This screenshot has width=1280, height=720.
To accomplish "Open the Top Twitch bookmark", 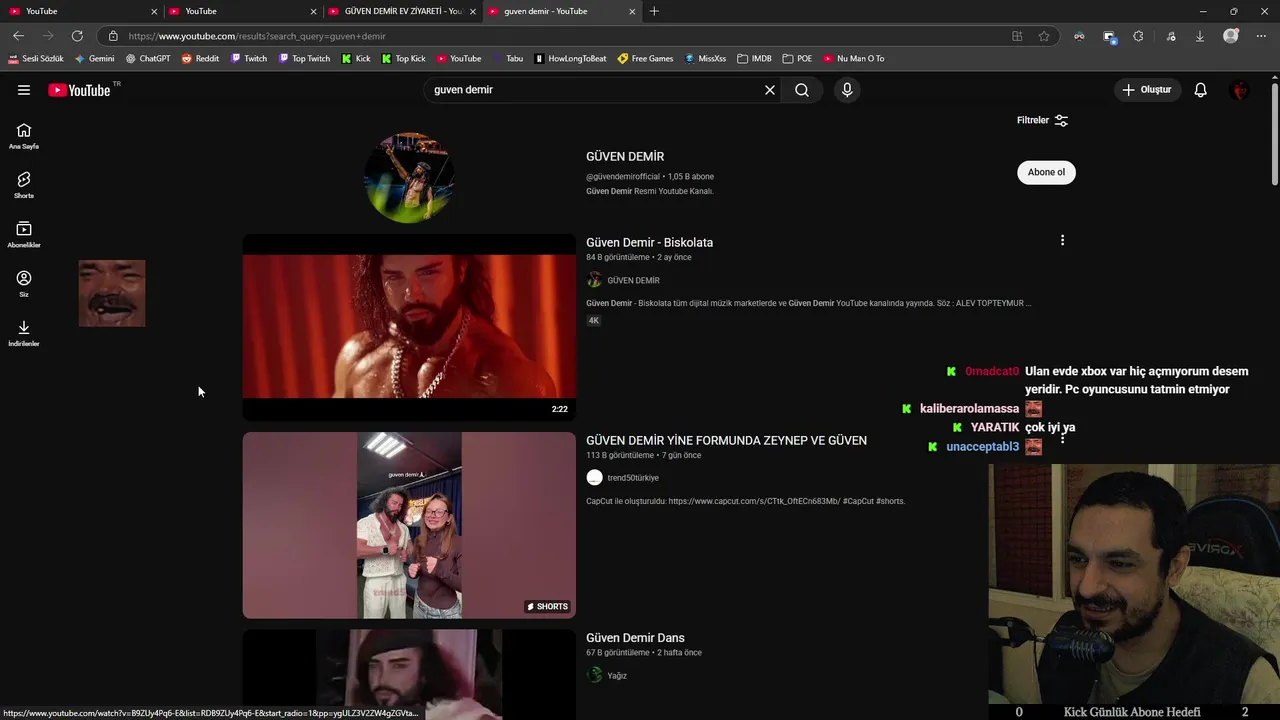I will pos(303,59).
